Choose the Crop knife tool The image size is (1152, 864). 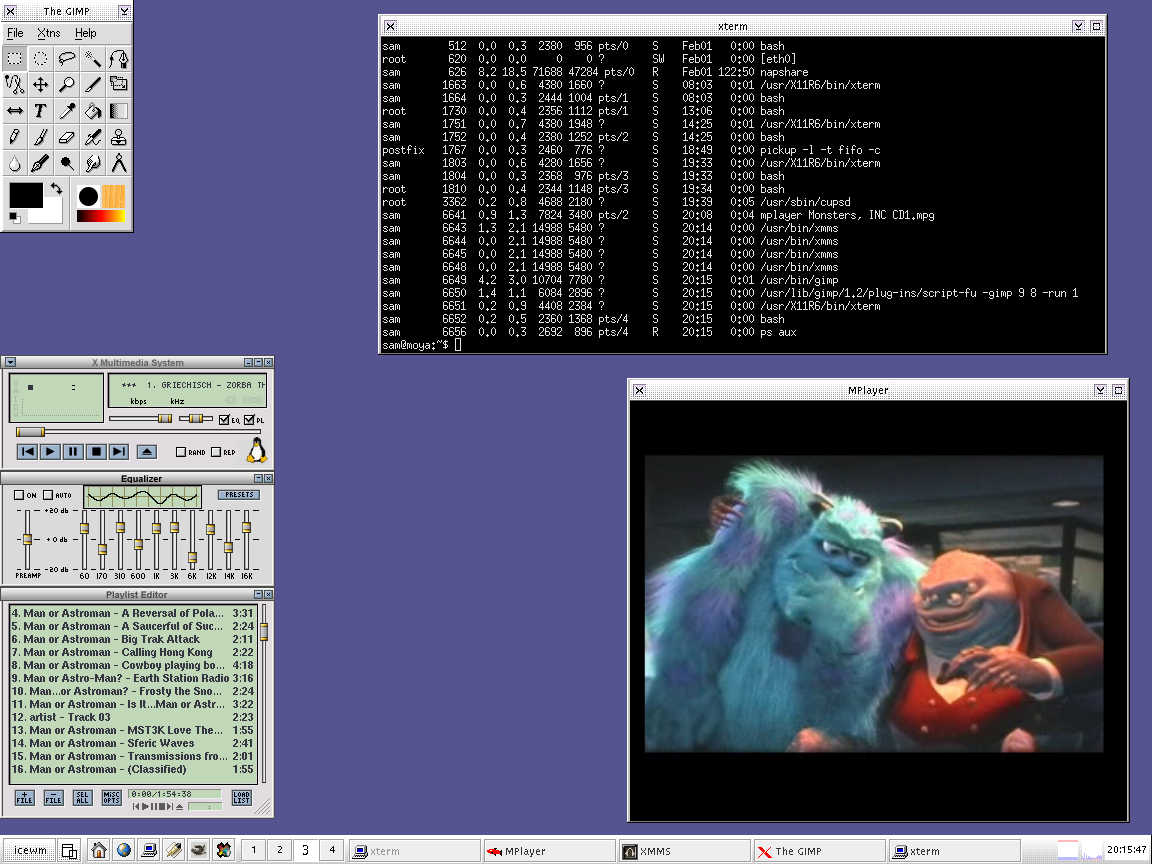click(x=93, y=84)
